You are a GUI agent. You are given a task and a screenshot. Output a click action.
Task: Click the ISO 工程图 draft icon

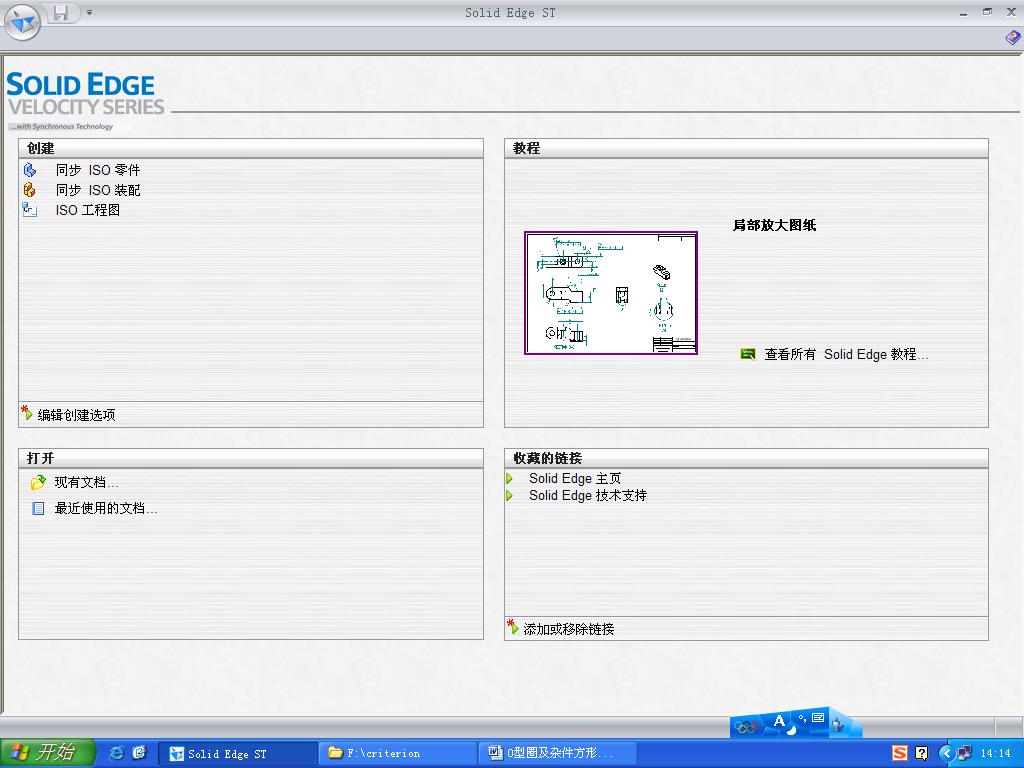[x=30, y=210]
